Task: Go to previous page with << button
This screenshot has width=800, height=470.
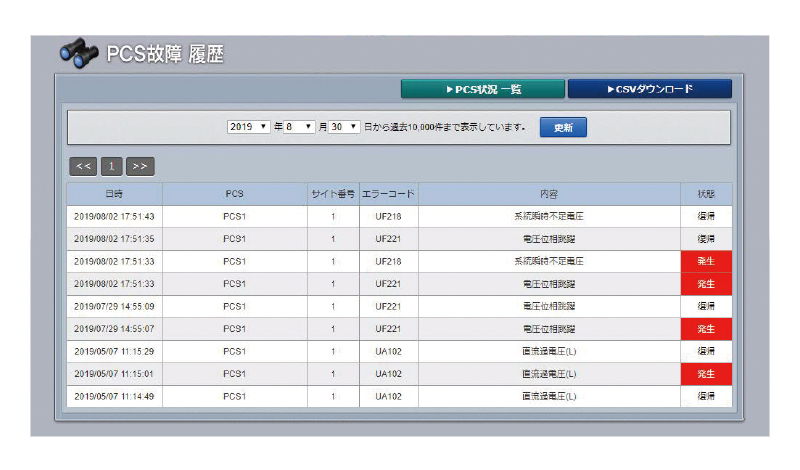Action: [x=83, y=166]
